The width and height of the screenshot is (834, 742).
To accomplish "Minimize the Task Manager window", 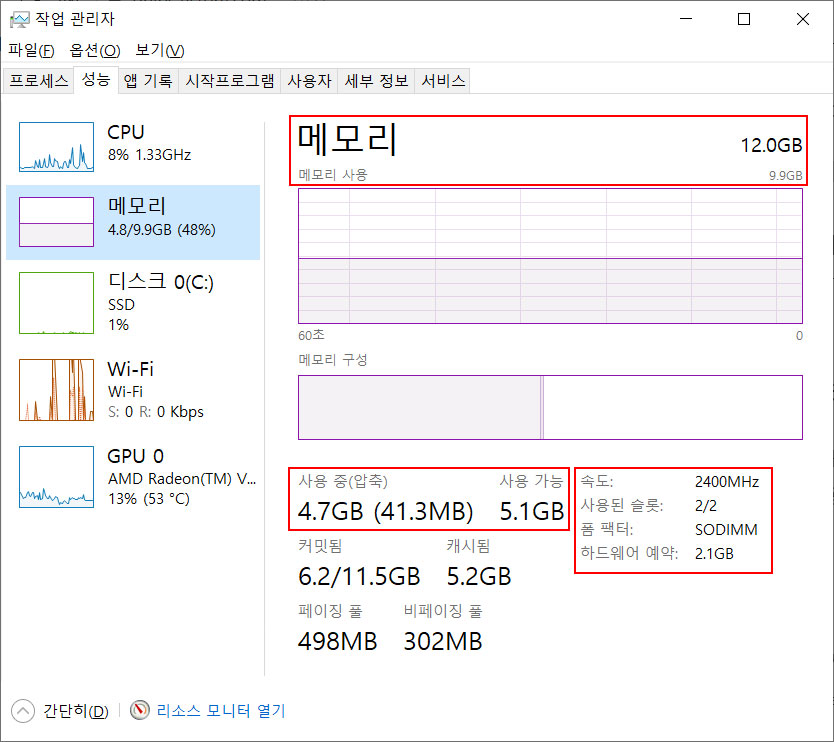I will click(686, 19).
